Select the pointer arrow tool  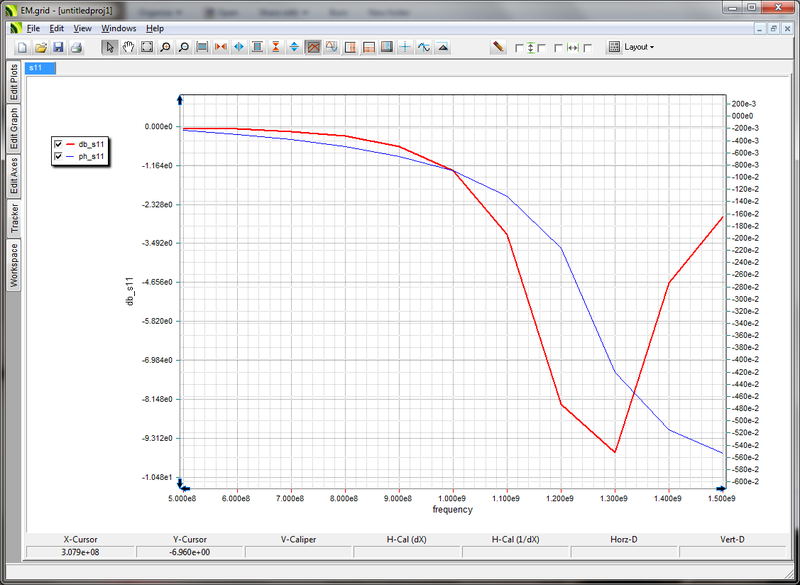tap(110, 47)
